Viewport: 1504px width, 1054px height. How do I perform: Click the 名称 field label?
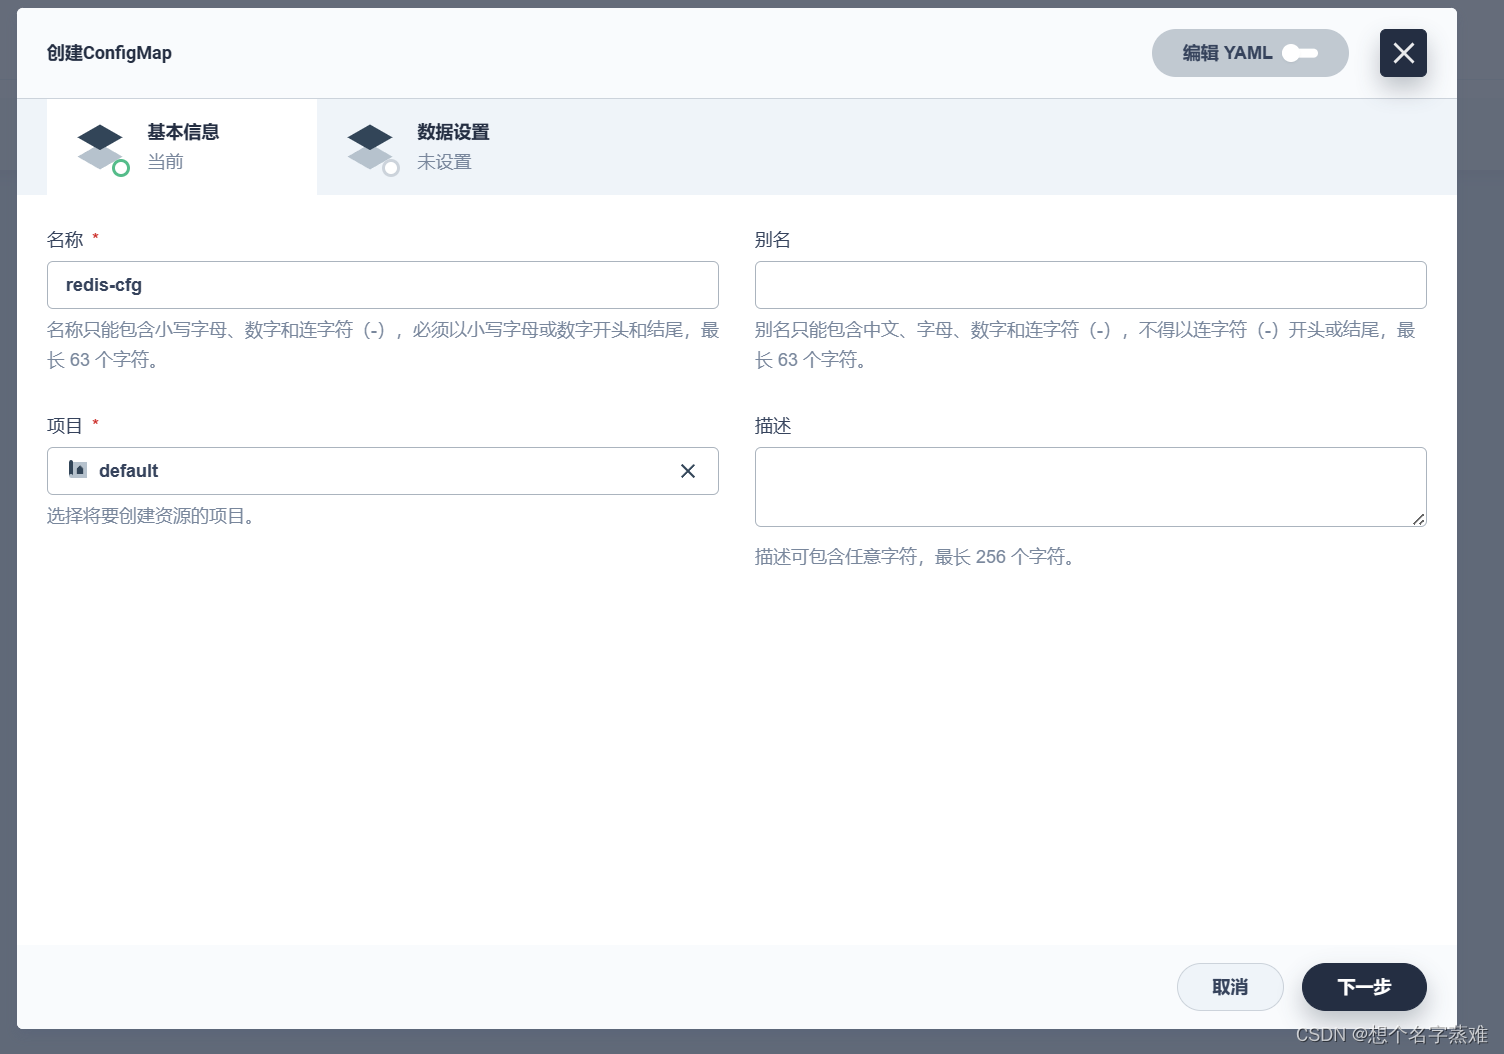[65, 240]
